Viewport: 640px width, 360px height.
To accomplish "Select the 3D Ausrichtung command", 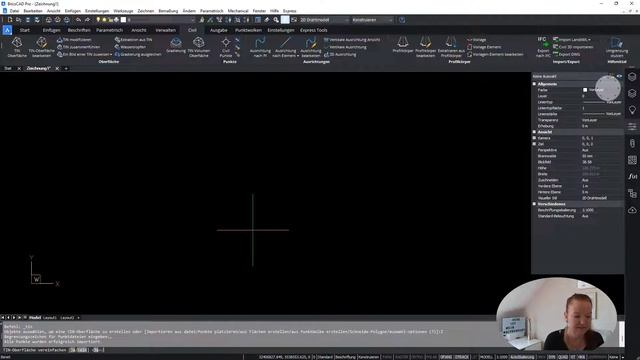I will (340, 54).
